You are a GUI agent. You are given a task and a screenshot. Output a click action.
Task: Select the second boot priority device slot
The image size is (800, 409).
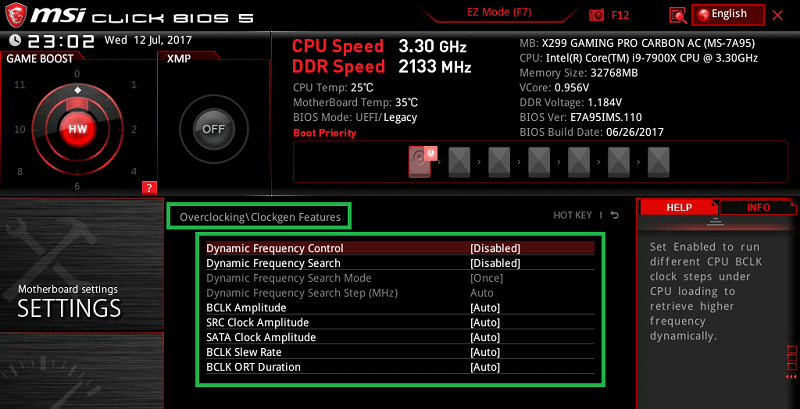459,160
